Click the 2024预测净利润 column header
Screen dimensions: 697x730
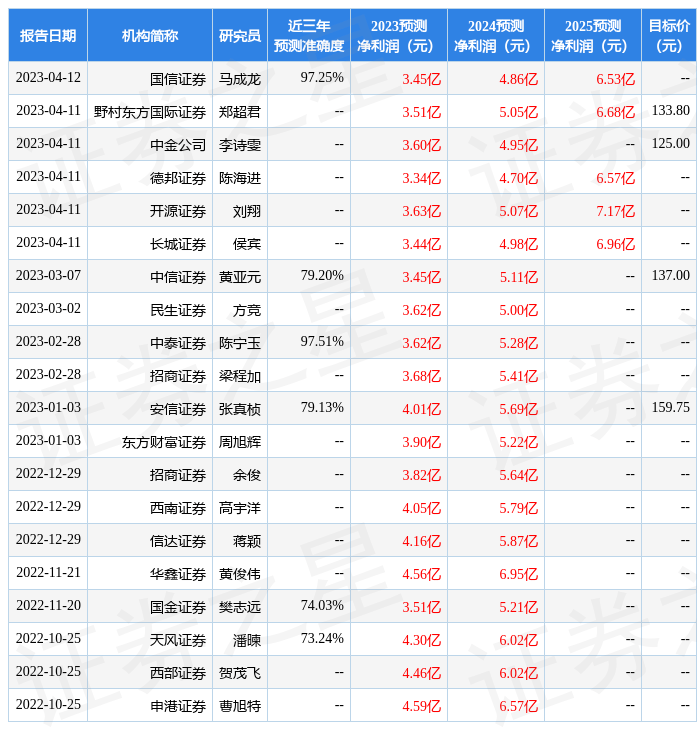[x=496, y=36]
